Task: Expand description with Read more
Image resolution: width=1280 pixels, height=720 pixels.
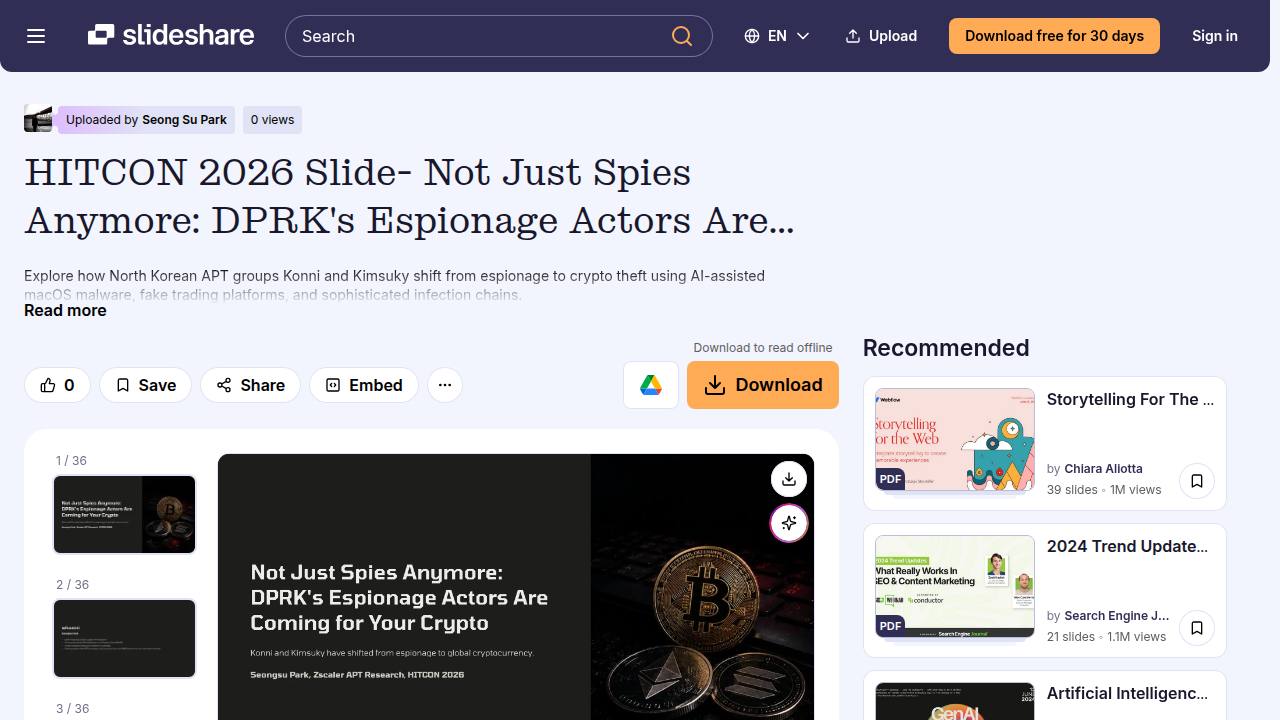Action: tap(65, 310)
